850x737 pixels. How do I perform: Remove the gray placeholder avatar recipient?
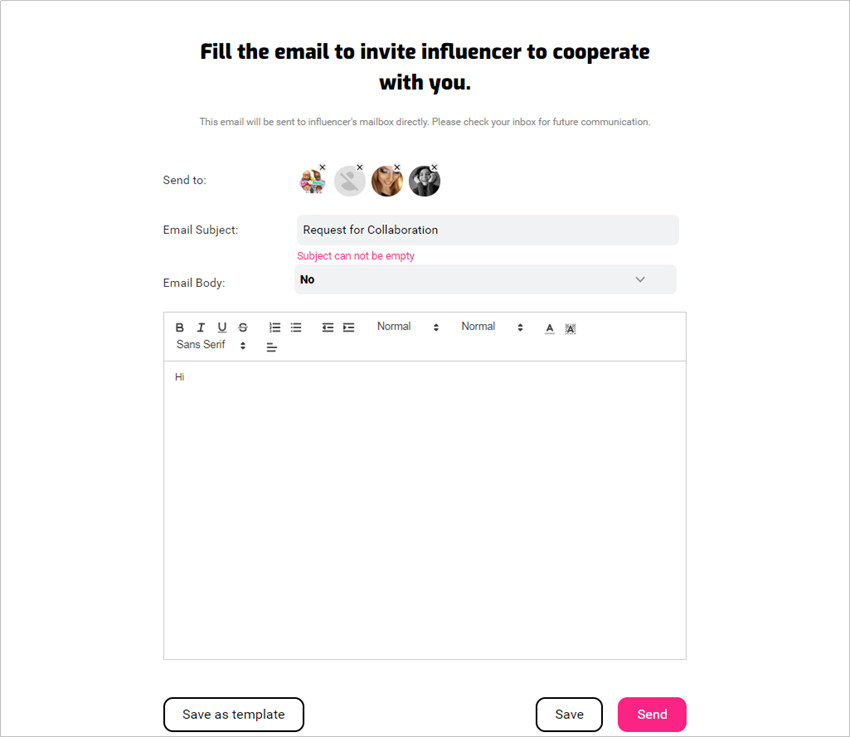[359, 167]
